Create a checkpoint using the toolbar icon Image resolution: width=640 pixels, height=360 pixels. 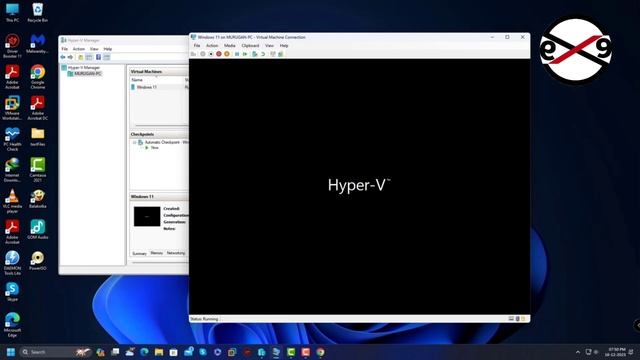pyautogui.click(x=255, y=54)
